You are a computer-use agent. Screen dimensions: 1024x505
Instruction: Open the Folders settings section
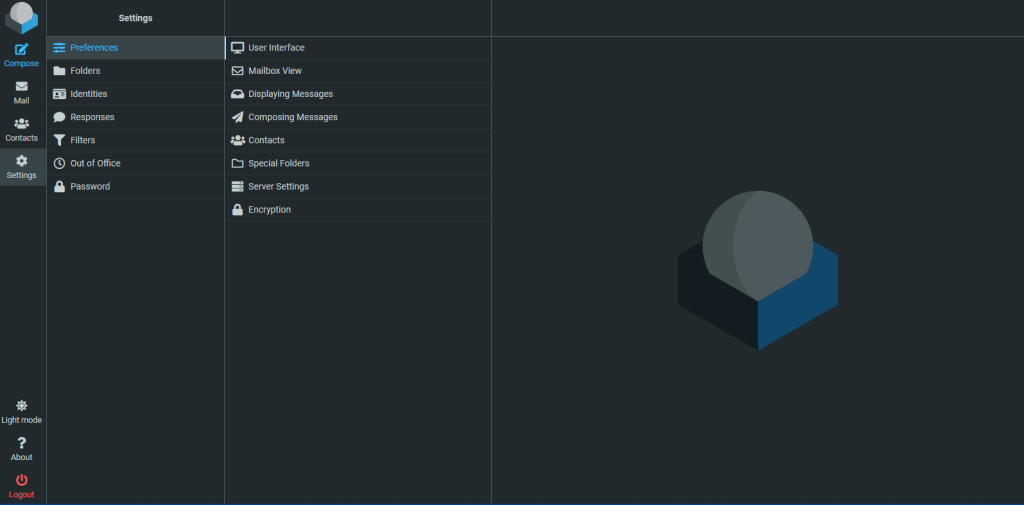point(85,71)
